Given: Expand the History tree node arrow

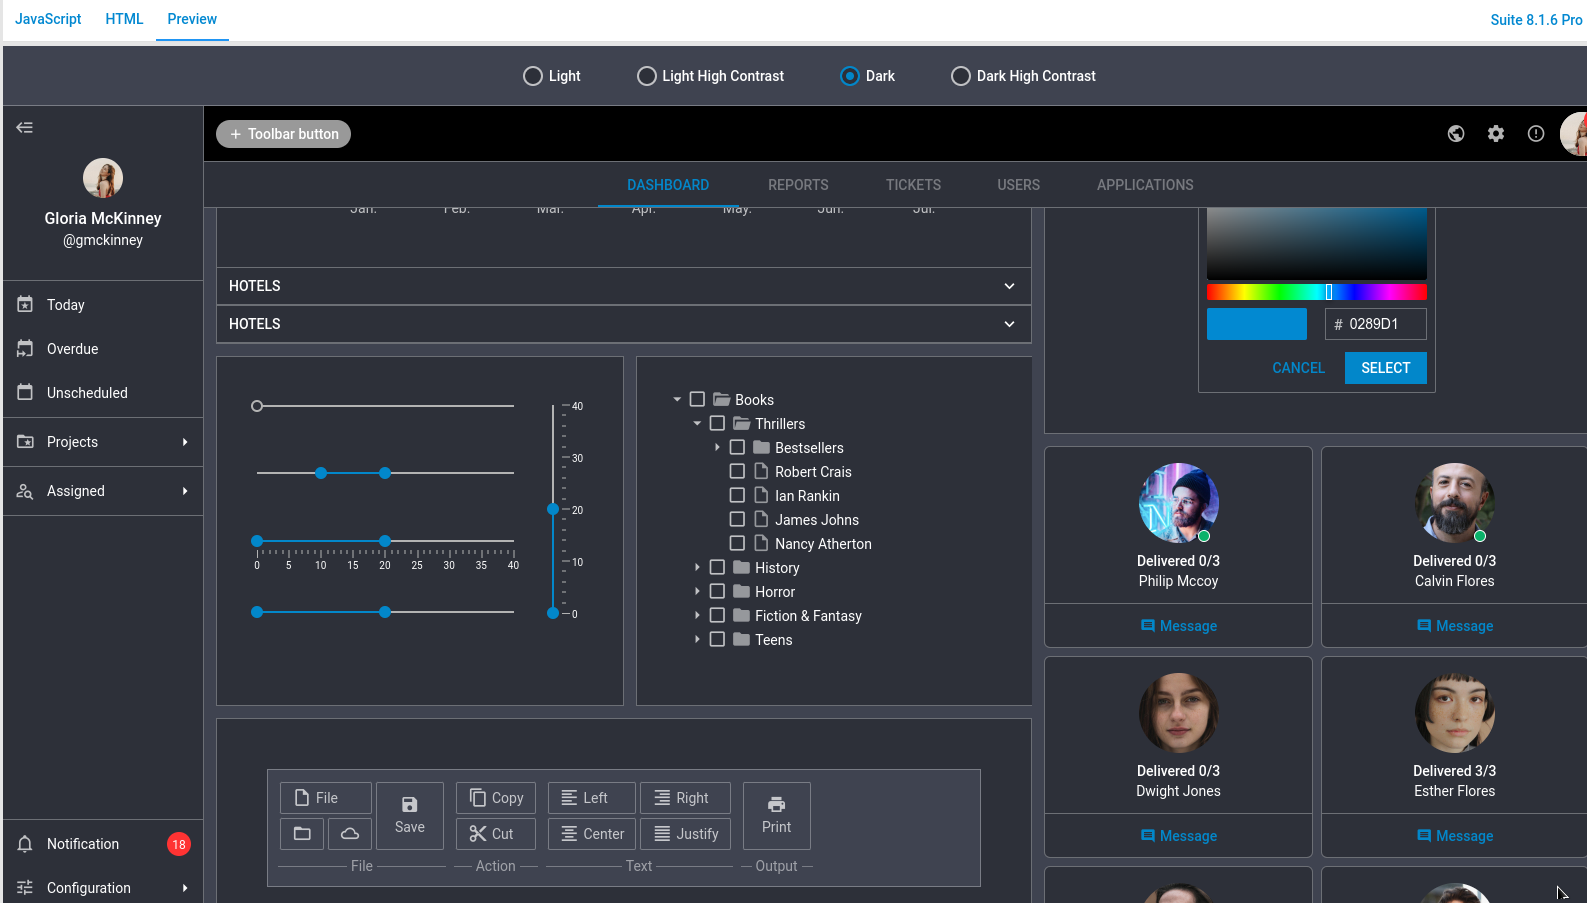Looking at the screenshot, I should (697, 567).
